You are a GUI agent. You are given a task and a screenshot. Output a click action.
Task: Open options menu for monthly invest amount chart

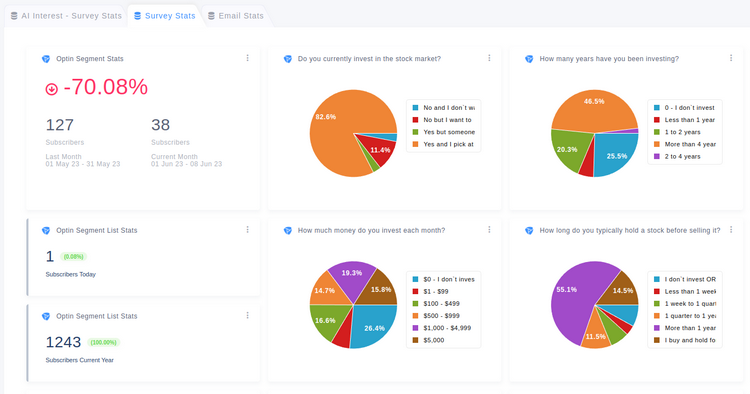pyautogui.click(x=489, y=230)
